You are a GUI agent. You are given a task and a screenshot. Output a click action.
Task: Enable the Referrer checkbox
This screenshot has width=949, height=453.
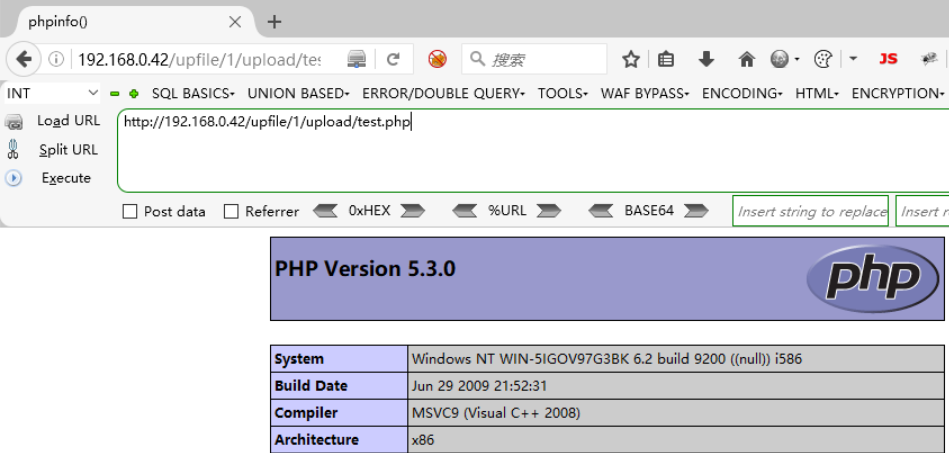pos(231,211)
